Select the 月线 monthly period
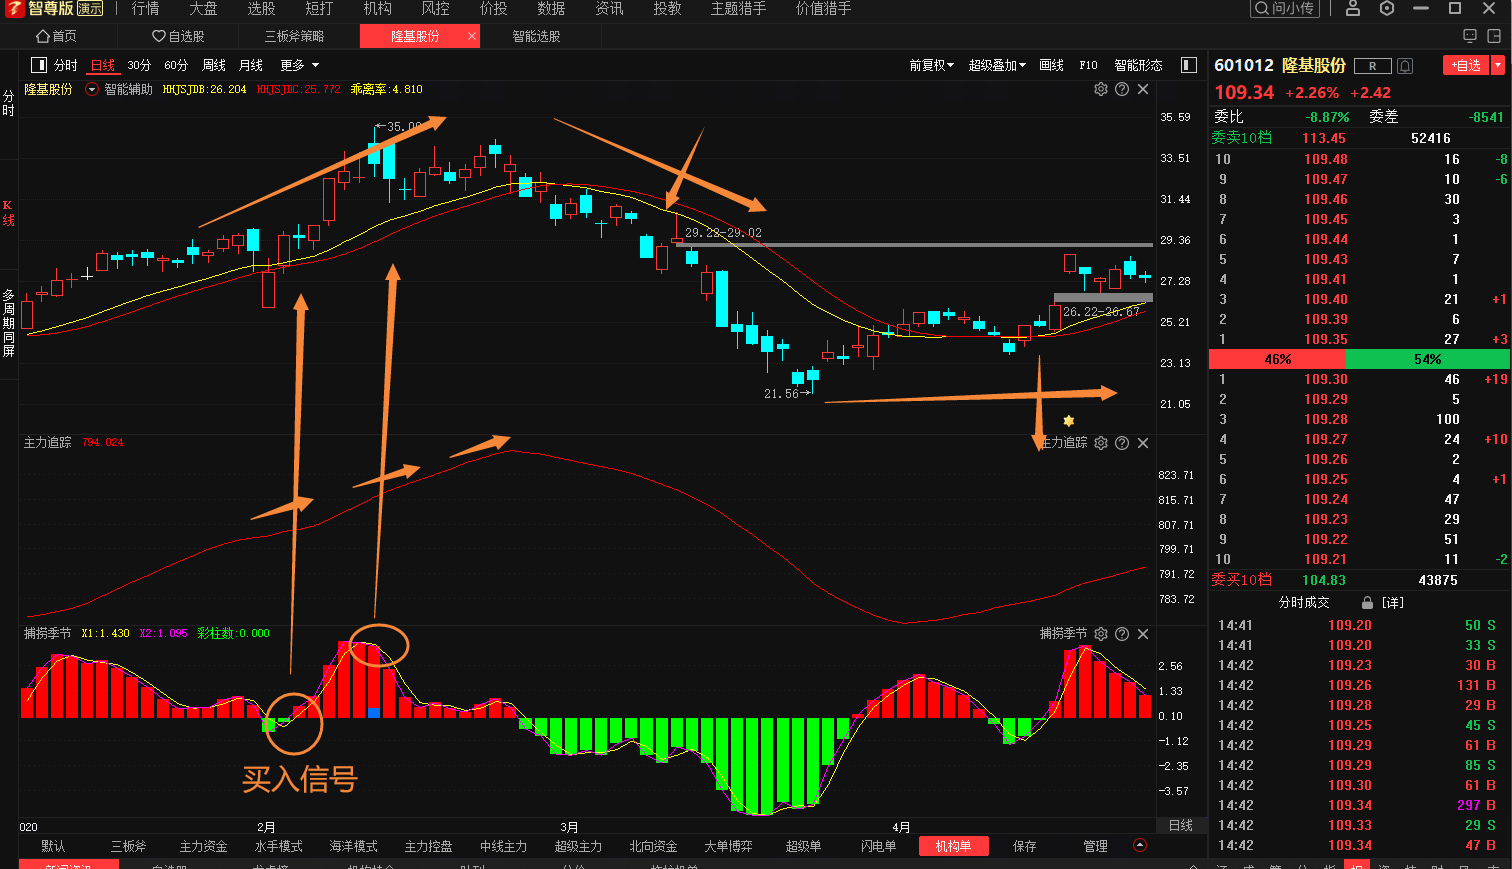Screen dimensions: 1512x869 click(251, 65)
